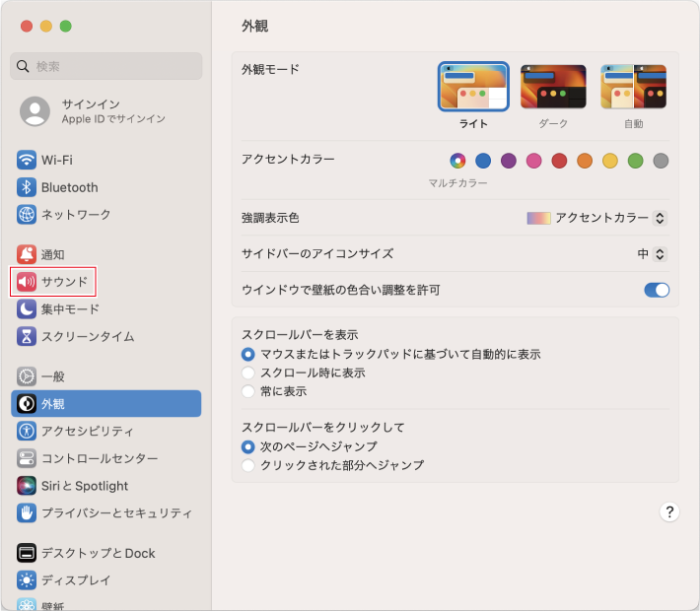Click the Bluetooth icon in sidebar
The height and width of the screenshot is (611, 700).
tap(26, 187)
